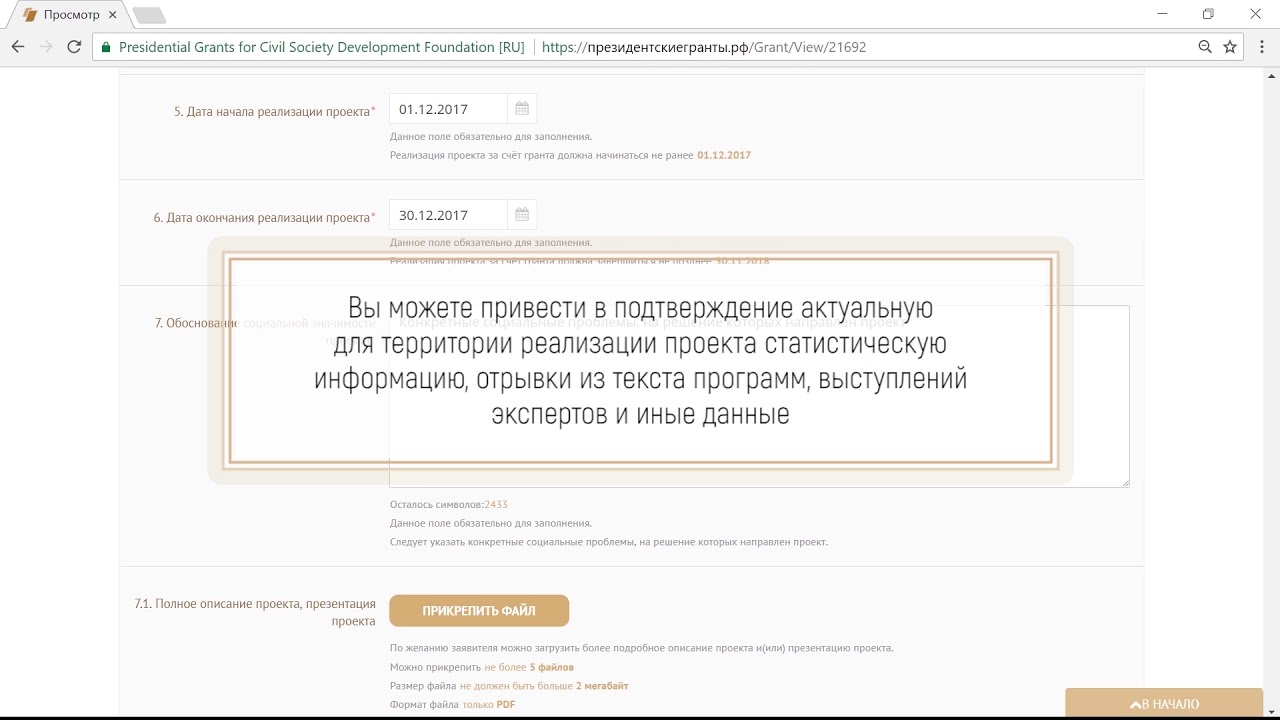This screenshot has height=720, width=1280.
Task: Click the text 'не должен быть больше 2 мегабайт'
Action: [544, 686]
